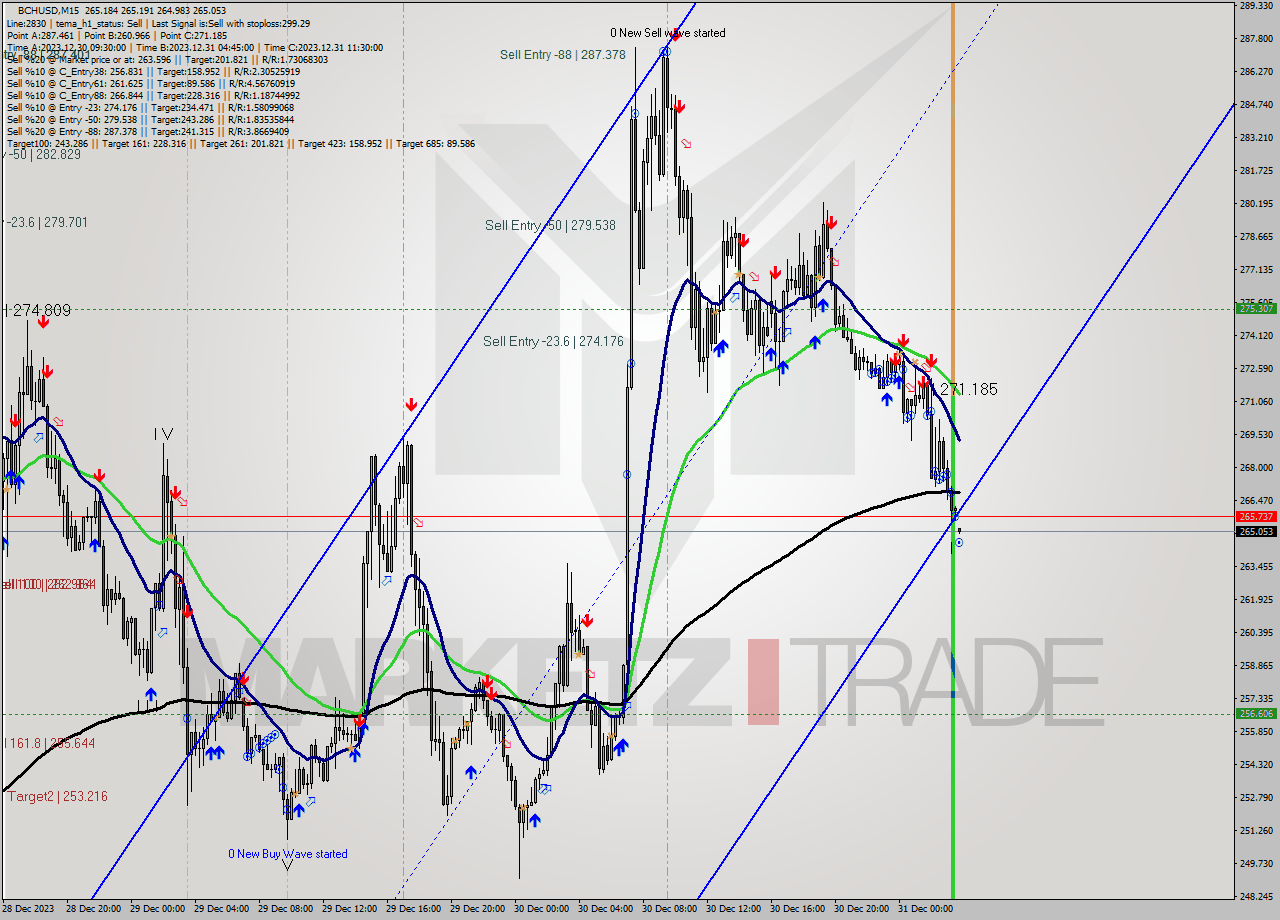This screenshot has width=1280, height=920.
Task: Click the 271.185 Point C price label
Action: [968, 389]
